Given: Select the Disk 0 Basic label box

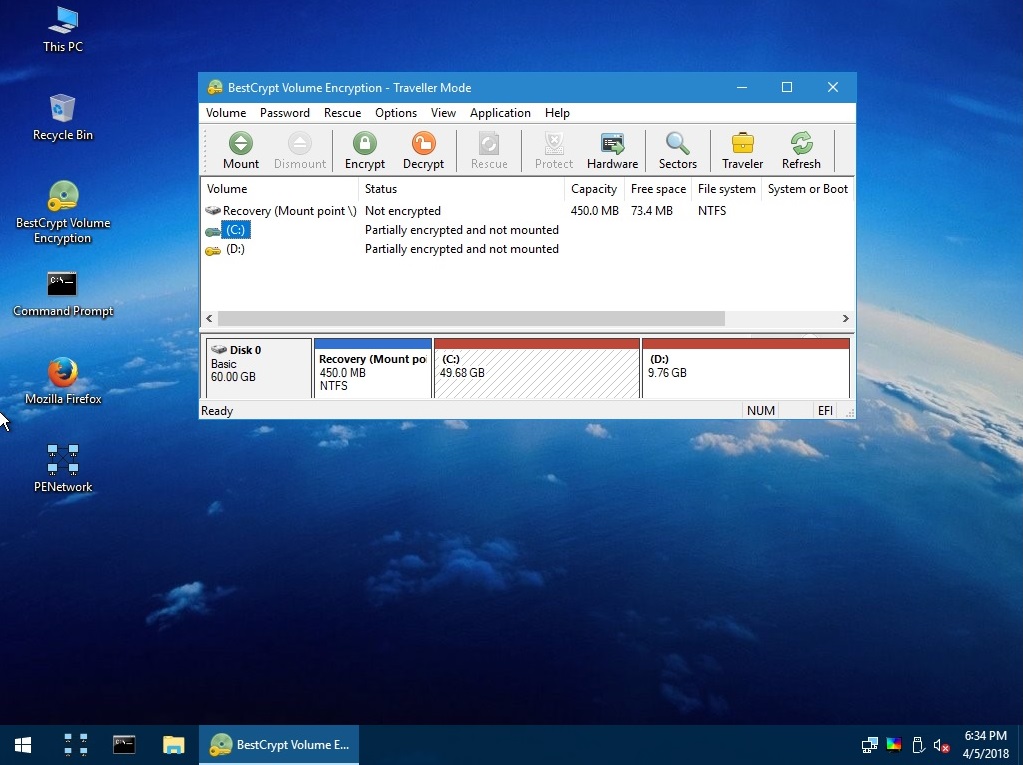Looking at the screenshot, I should click(258, 368).
